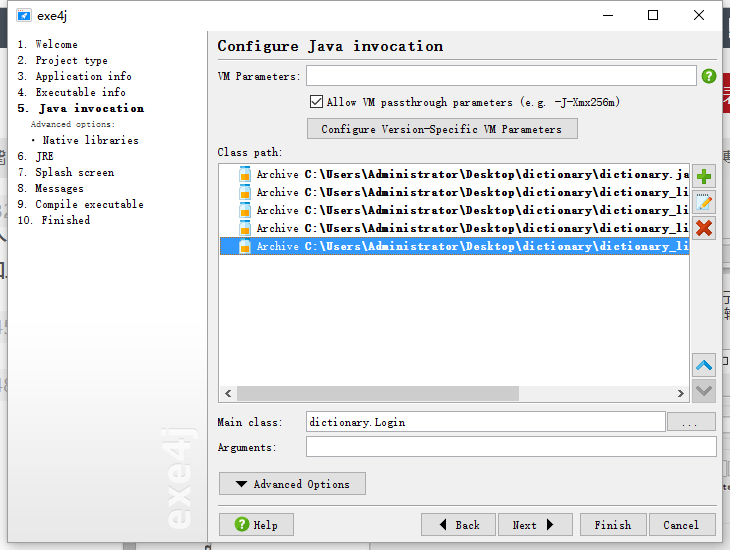Edit the selected class path entry
This screenshot has height=550, width=730.
[x=704, y=203]
